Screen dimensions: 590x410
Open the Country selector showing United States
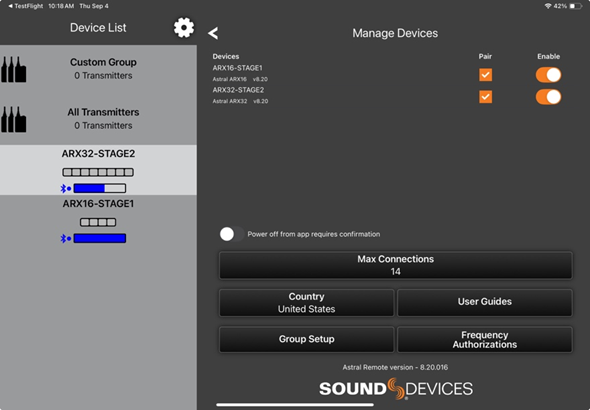pos(307,303)
